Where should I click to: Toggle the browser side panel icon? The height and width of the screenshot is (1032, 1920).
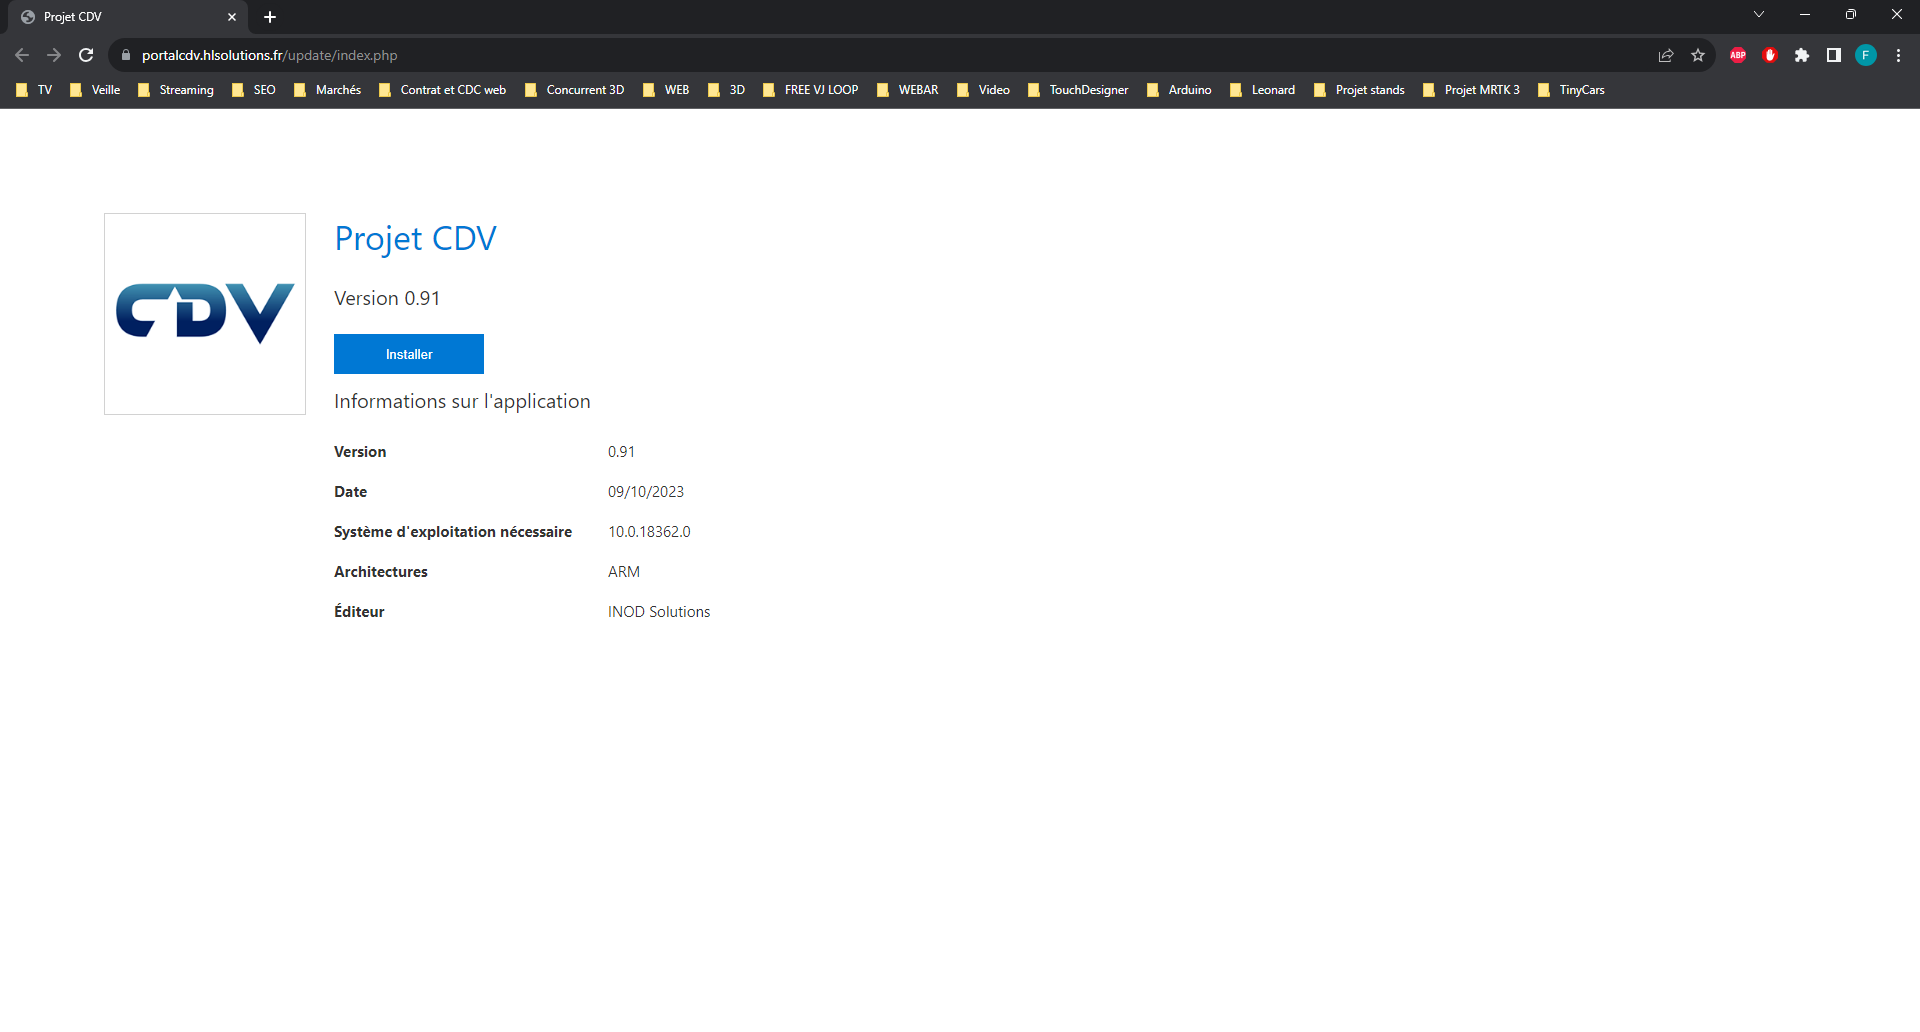(1834, 55)
